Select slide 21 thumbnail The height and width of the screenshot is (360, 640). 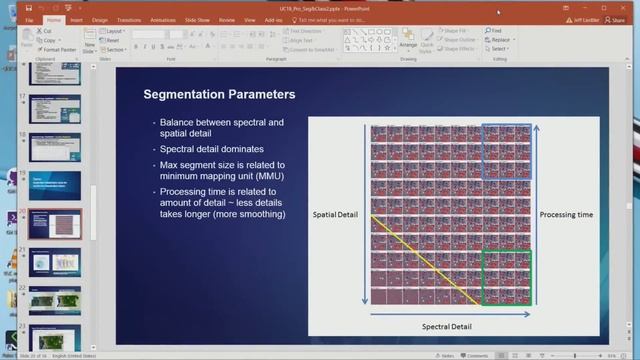point(55,262)
